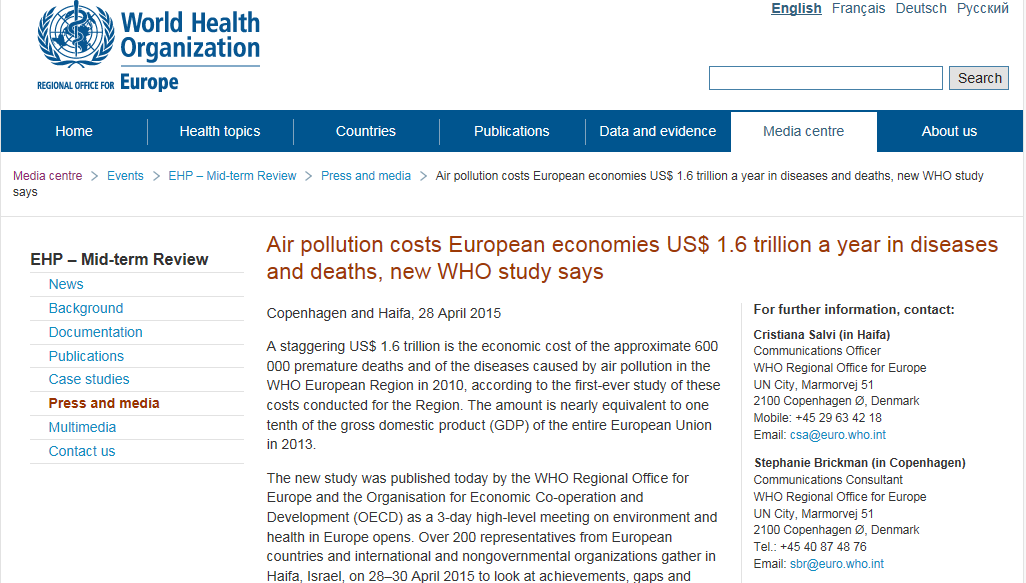
Task: Open Documentation in the sidebar
Action: click(x=96, y=332)
